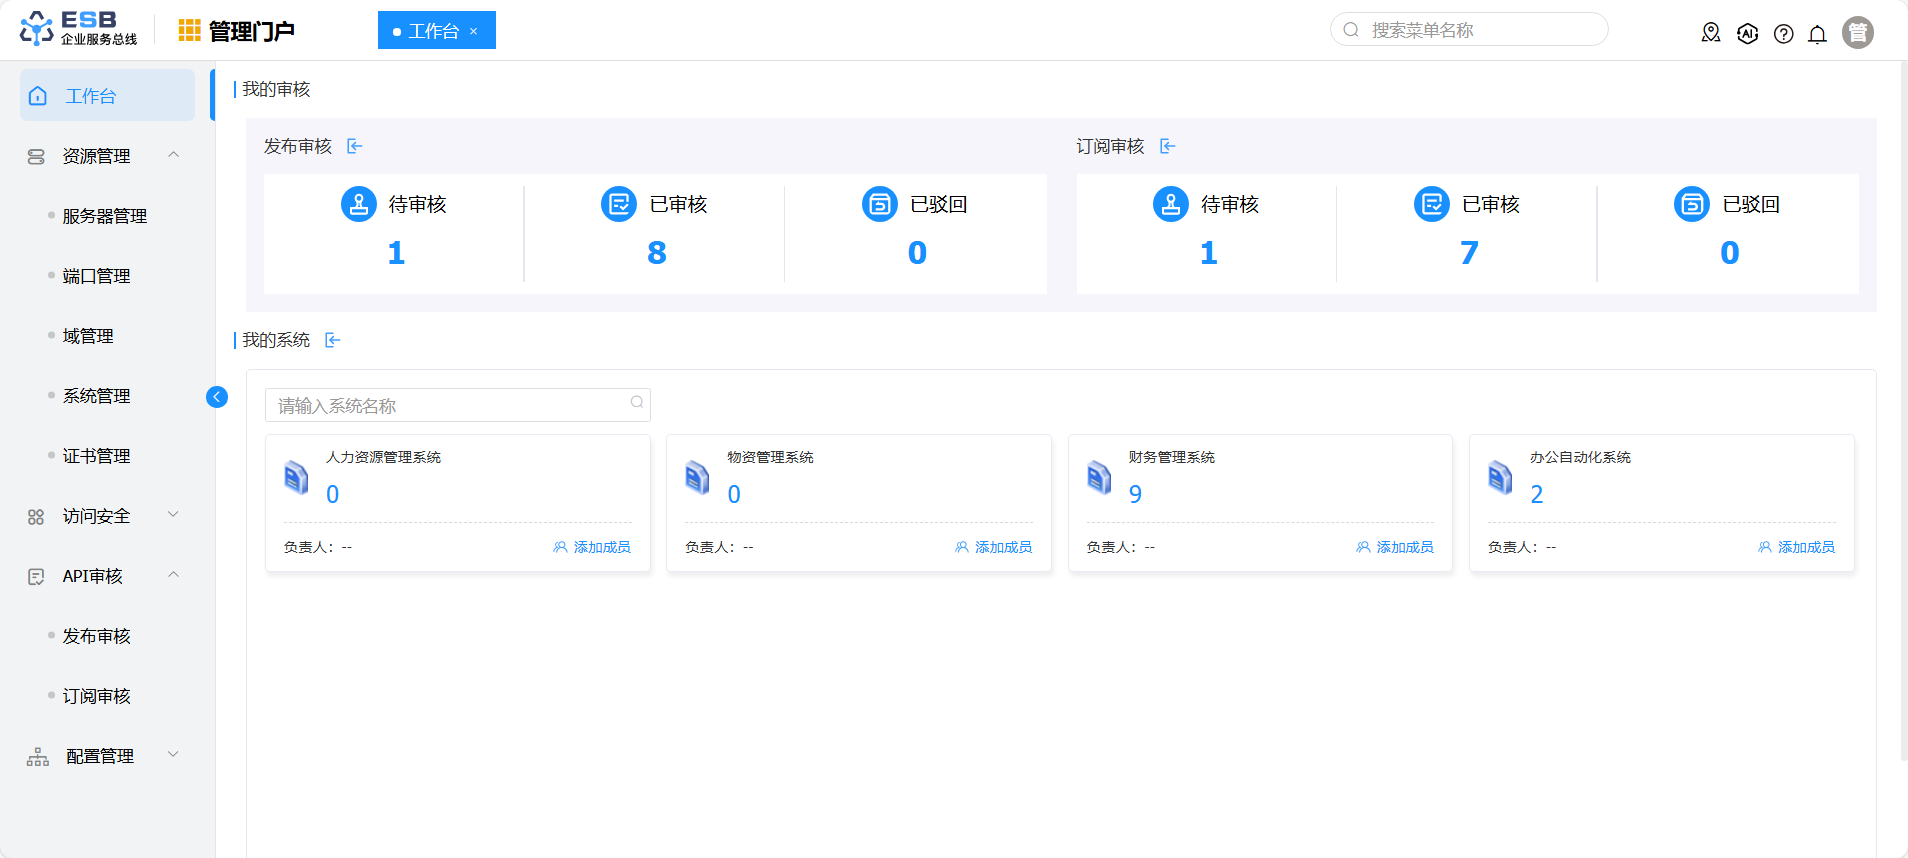Open the help question mark icon
The image size is (1908, 858).
[1783, 34]
